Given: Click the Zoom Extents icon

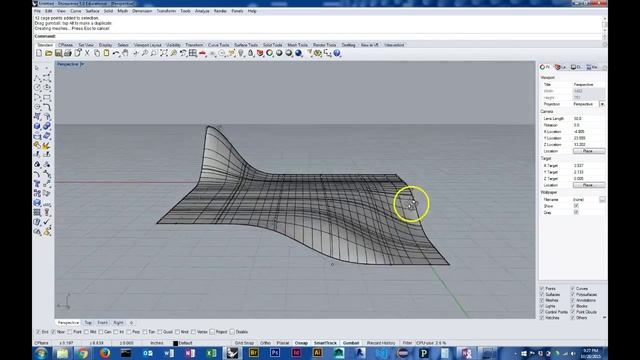Looking at the screenshot, I should coord(164,53).
